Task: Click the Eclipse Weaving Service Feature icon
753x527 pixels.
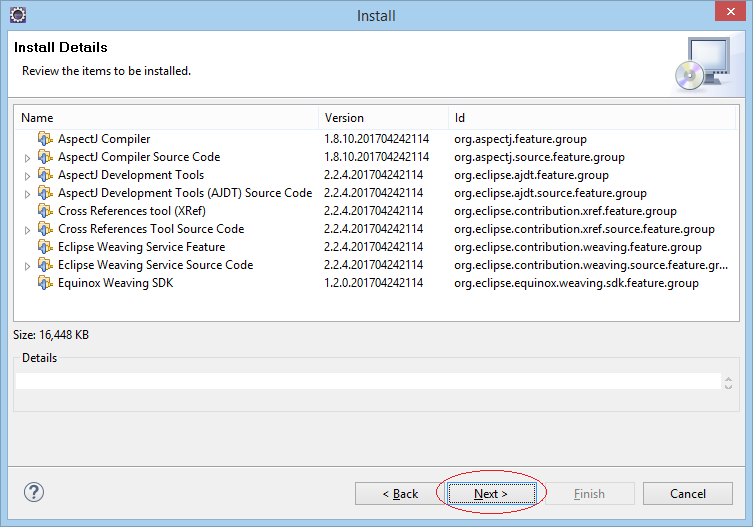Action: 45,247
